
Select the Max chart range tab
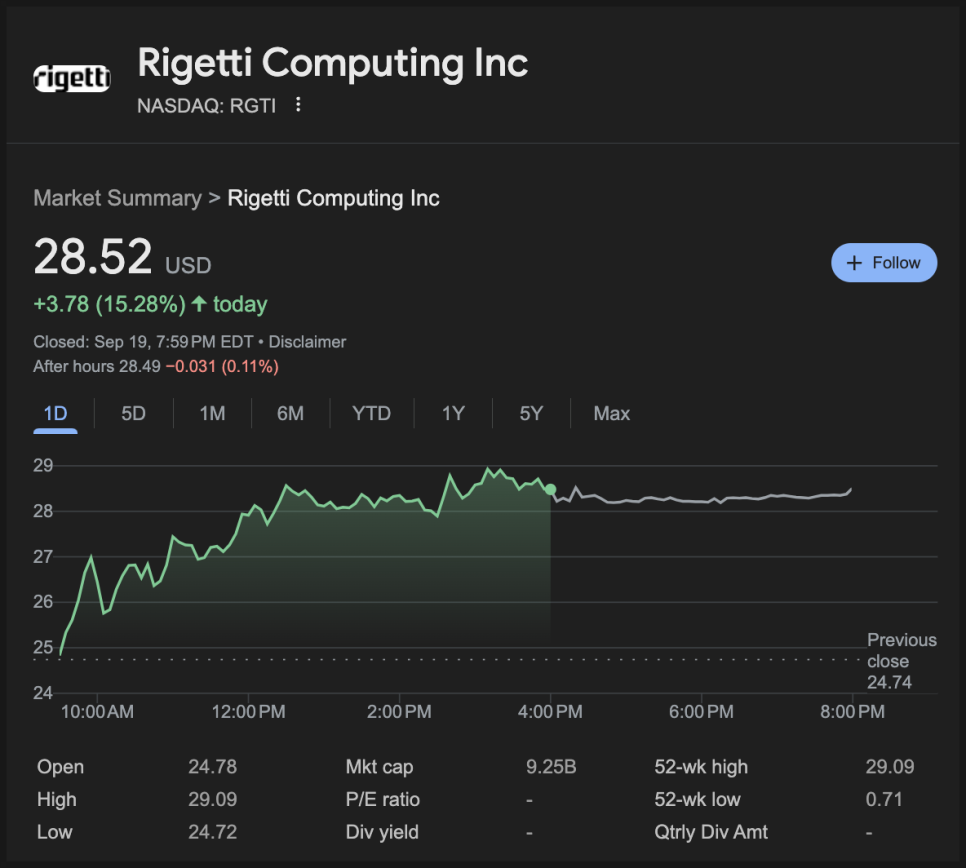click(611, 413)
